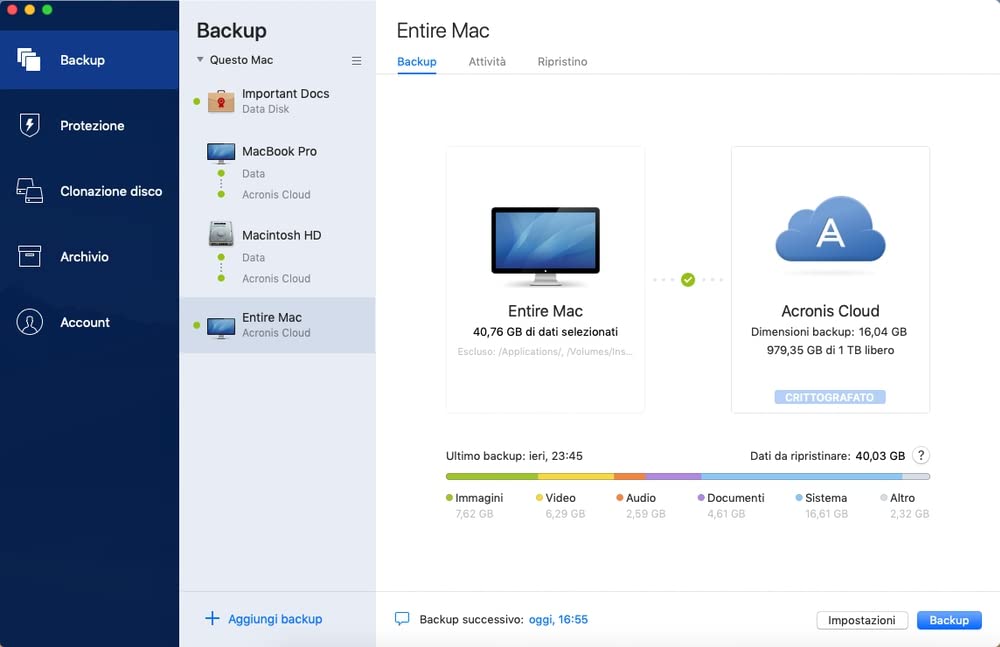Switch to the Ripristino tab
This screenshot has height=647, width=1000.
tap(562, 62)
